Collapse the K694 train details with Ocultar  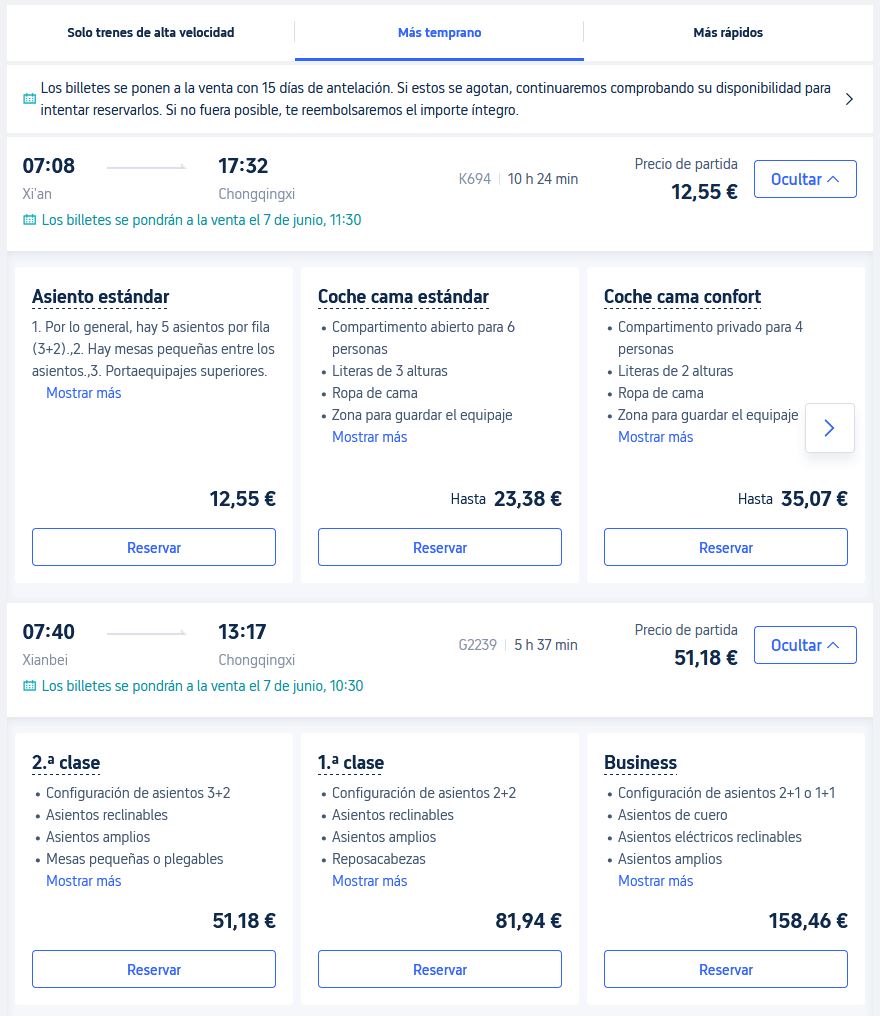pos(805,179)
